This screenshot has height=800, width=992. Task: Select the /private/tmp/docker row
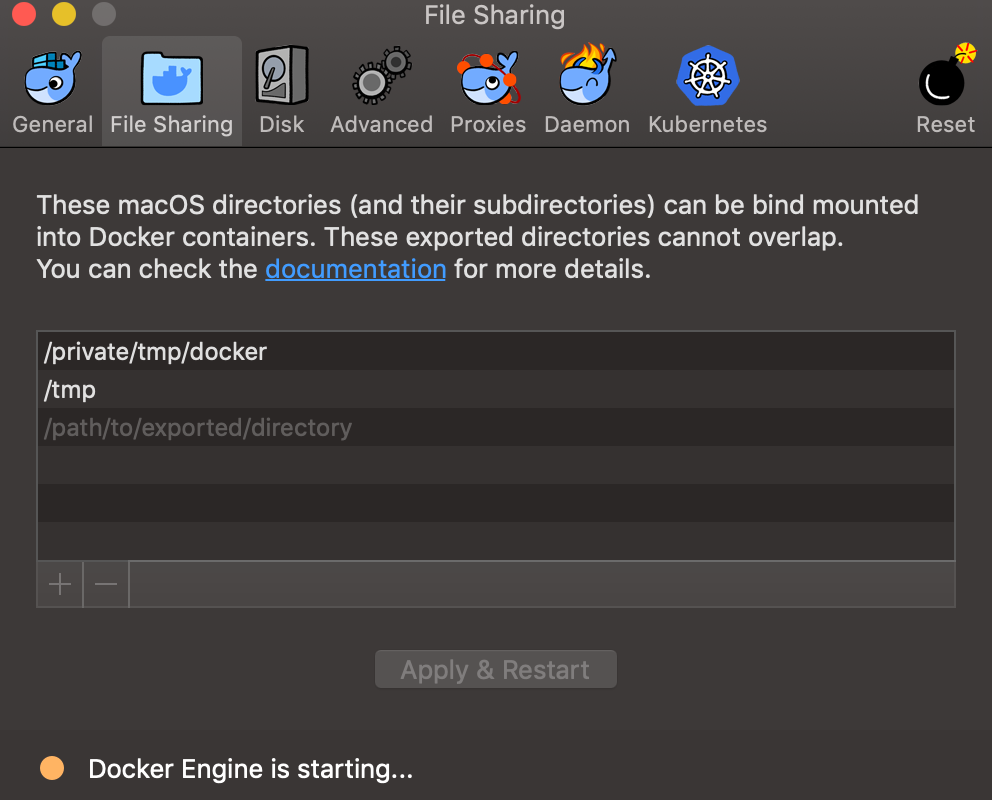tap(496, 352)
